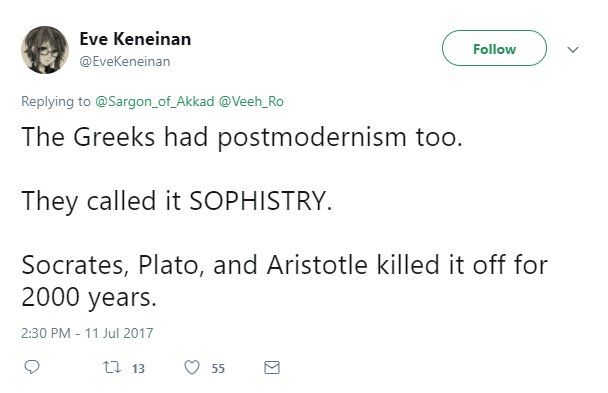The height and width of the screenshot is (393, 608).
Task: View the 55 likes count
Action: [x=218, y=368]
